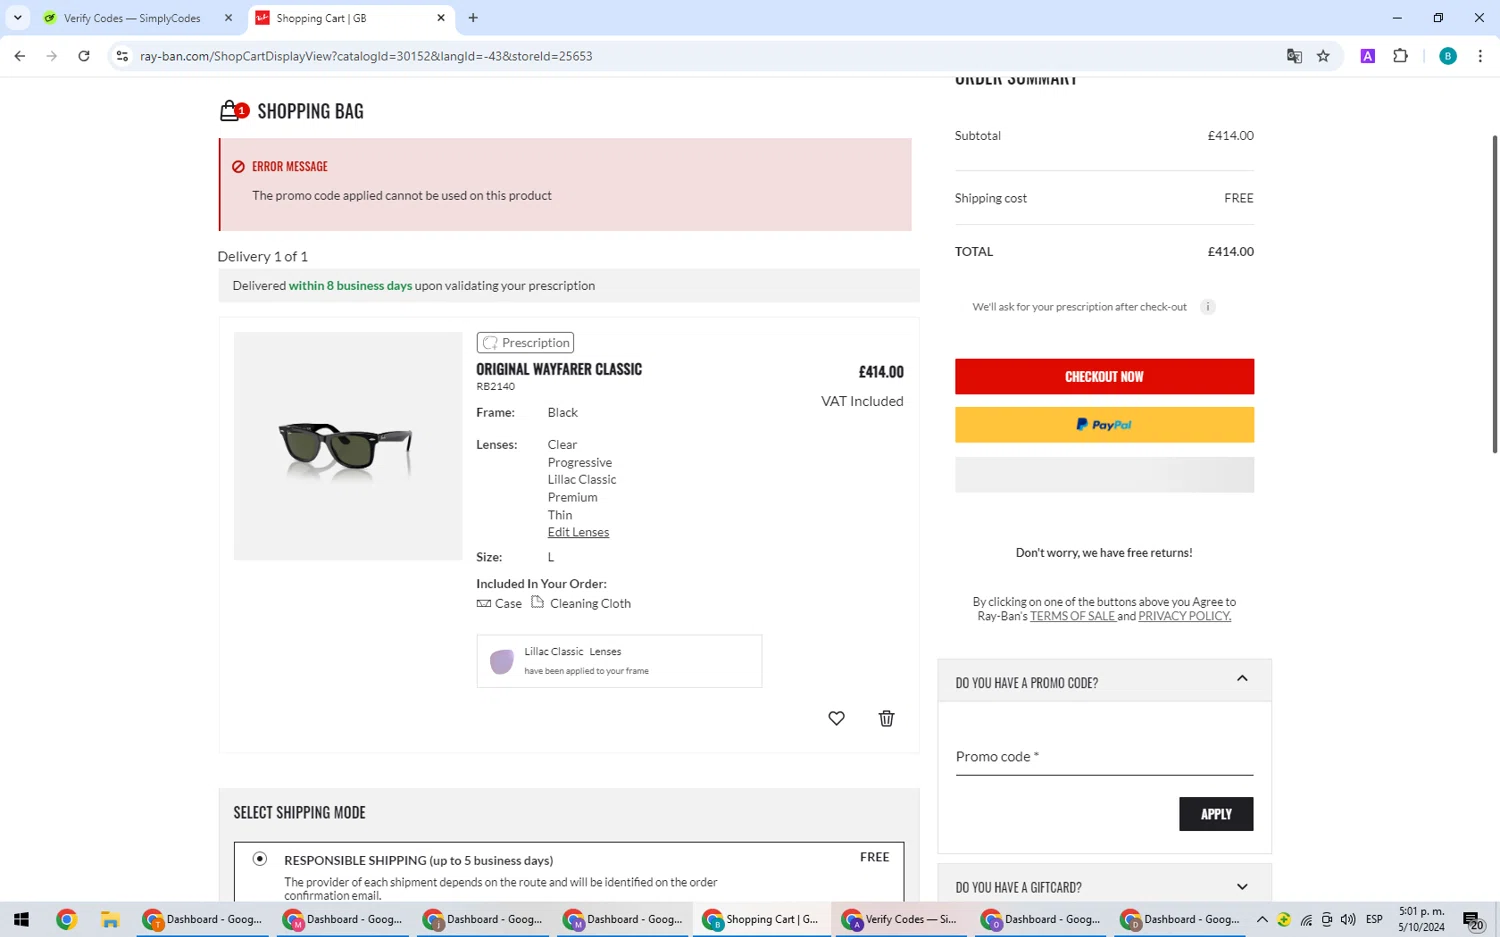
Task: Open the Chrome profile avatar B
Action: click(1447, 56)
